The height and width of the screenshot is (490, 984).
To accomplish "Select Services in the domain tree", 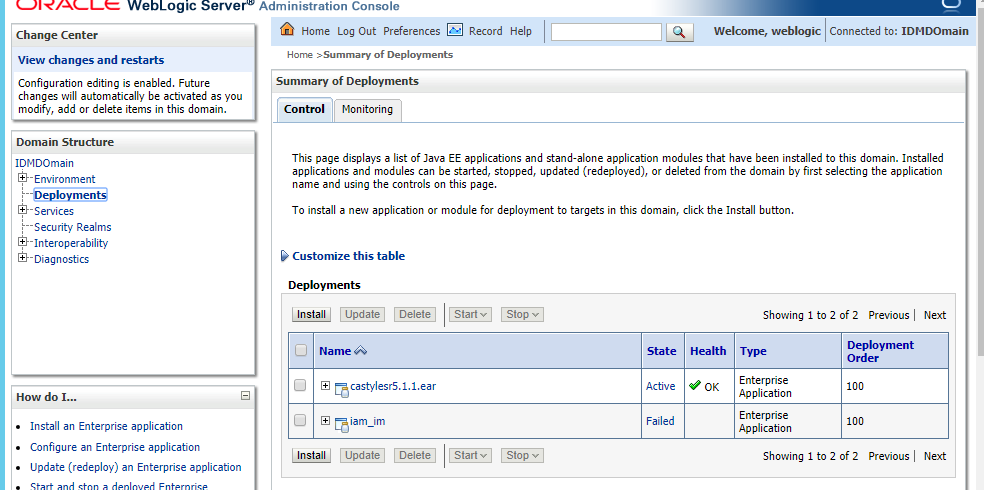I will click(53, 211).
